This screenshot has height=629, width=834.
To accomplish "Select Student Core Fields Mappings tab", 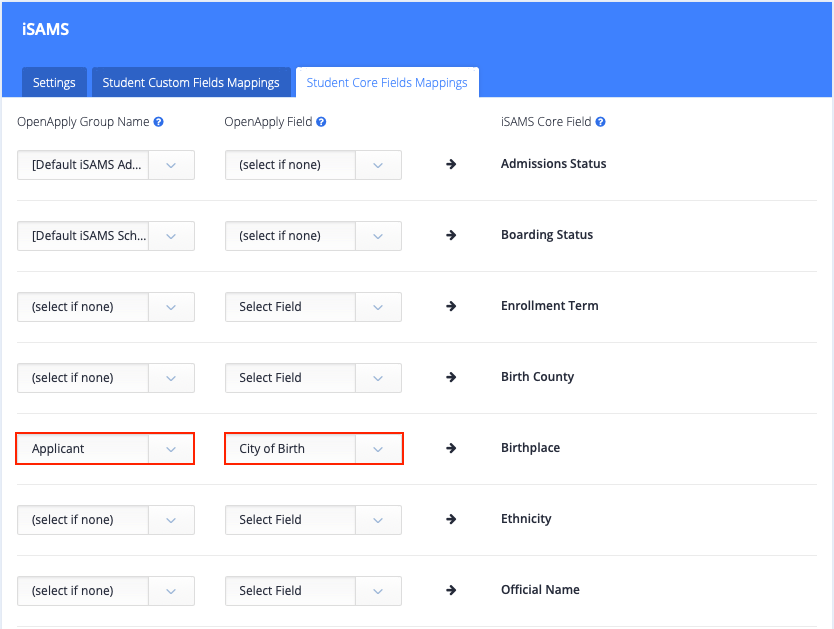I will point(387,82).
